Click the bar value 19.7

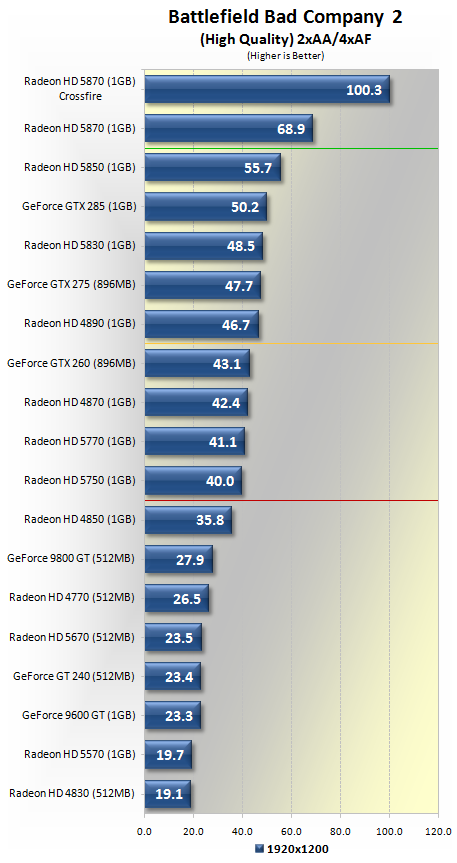[170, 755]
